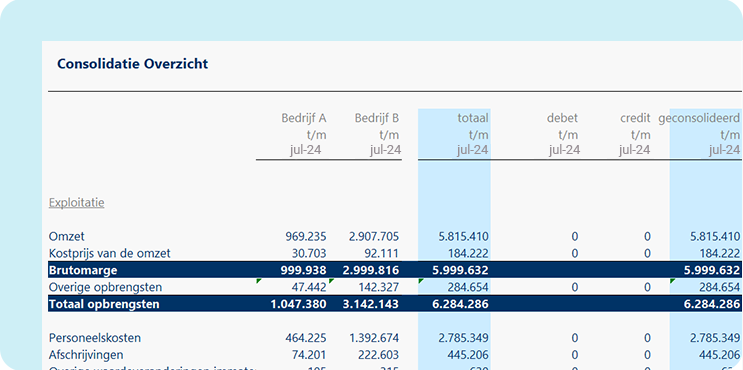Image resolution: width=743 pixels, height=370 pixels.
Task: Select Overige opbrengsten value 142.327
Action: pos(378,287)
